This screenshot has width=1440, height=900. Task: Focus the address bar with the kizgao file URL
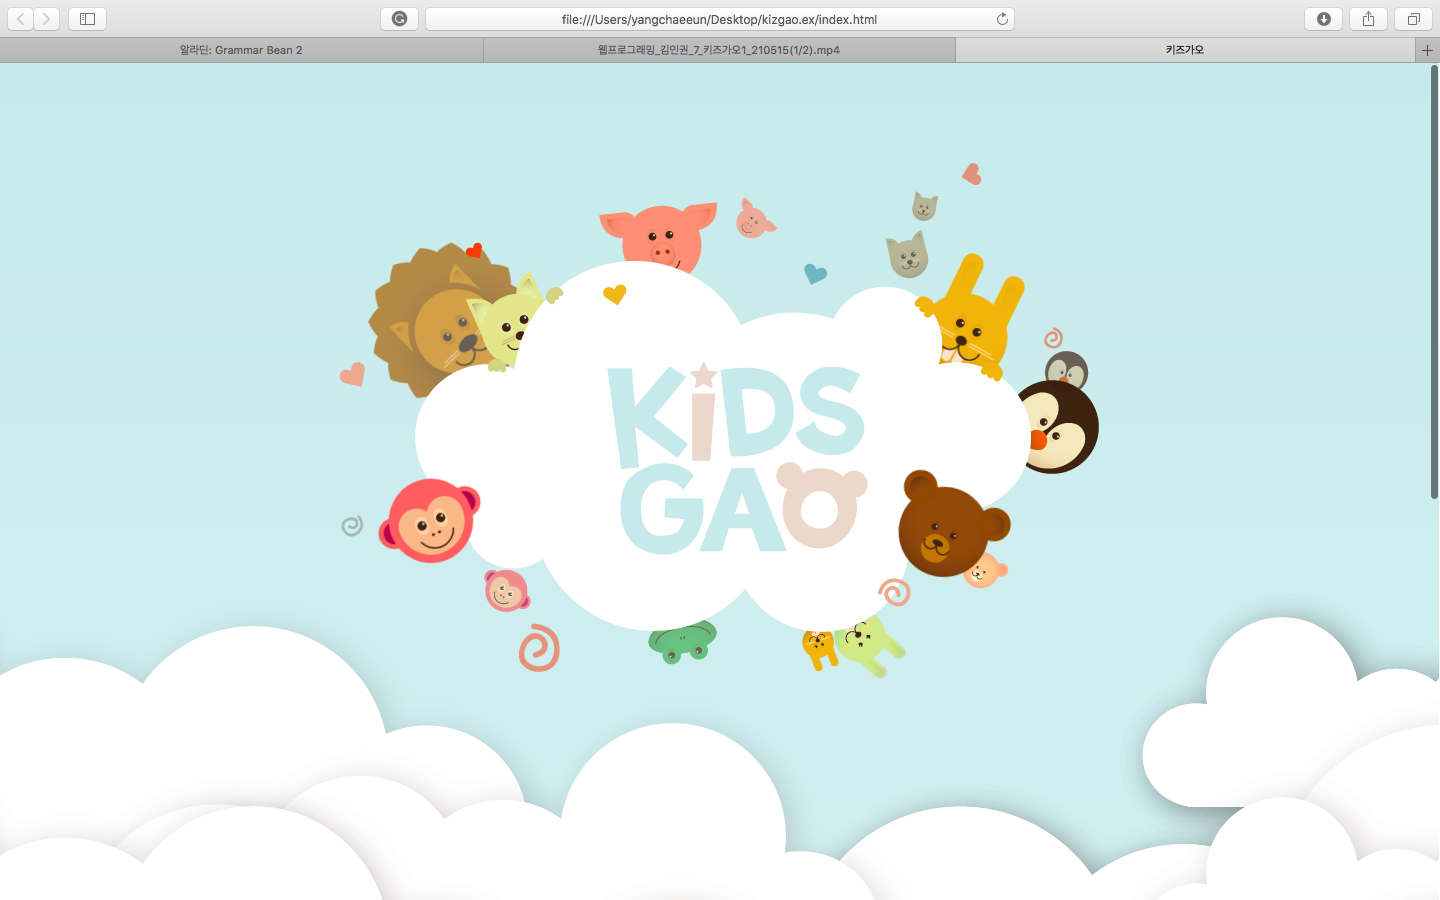click(719, 19)
